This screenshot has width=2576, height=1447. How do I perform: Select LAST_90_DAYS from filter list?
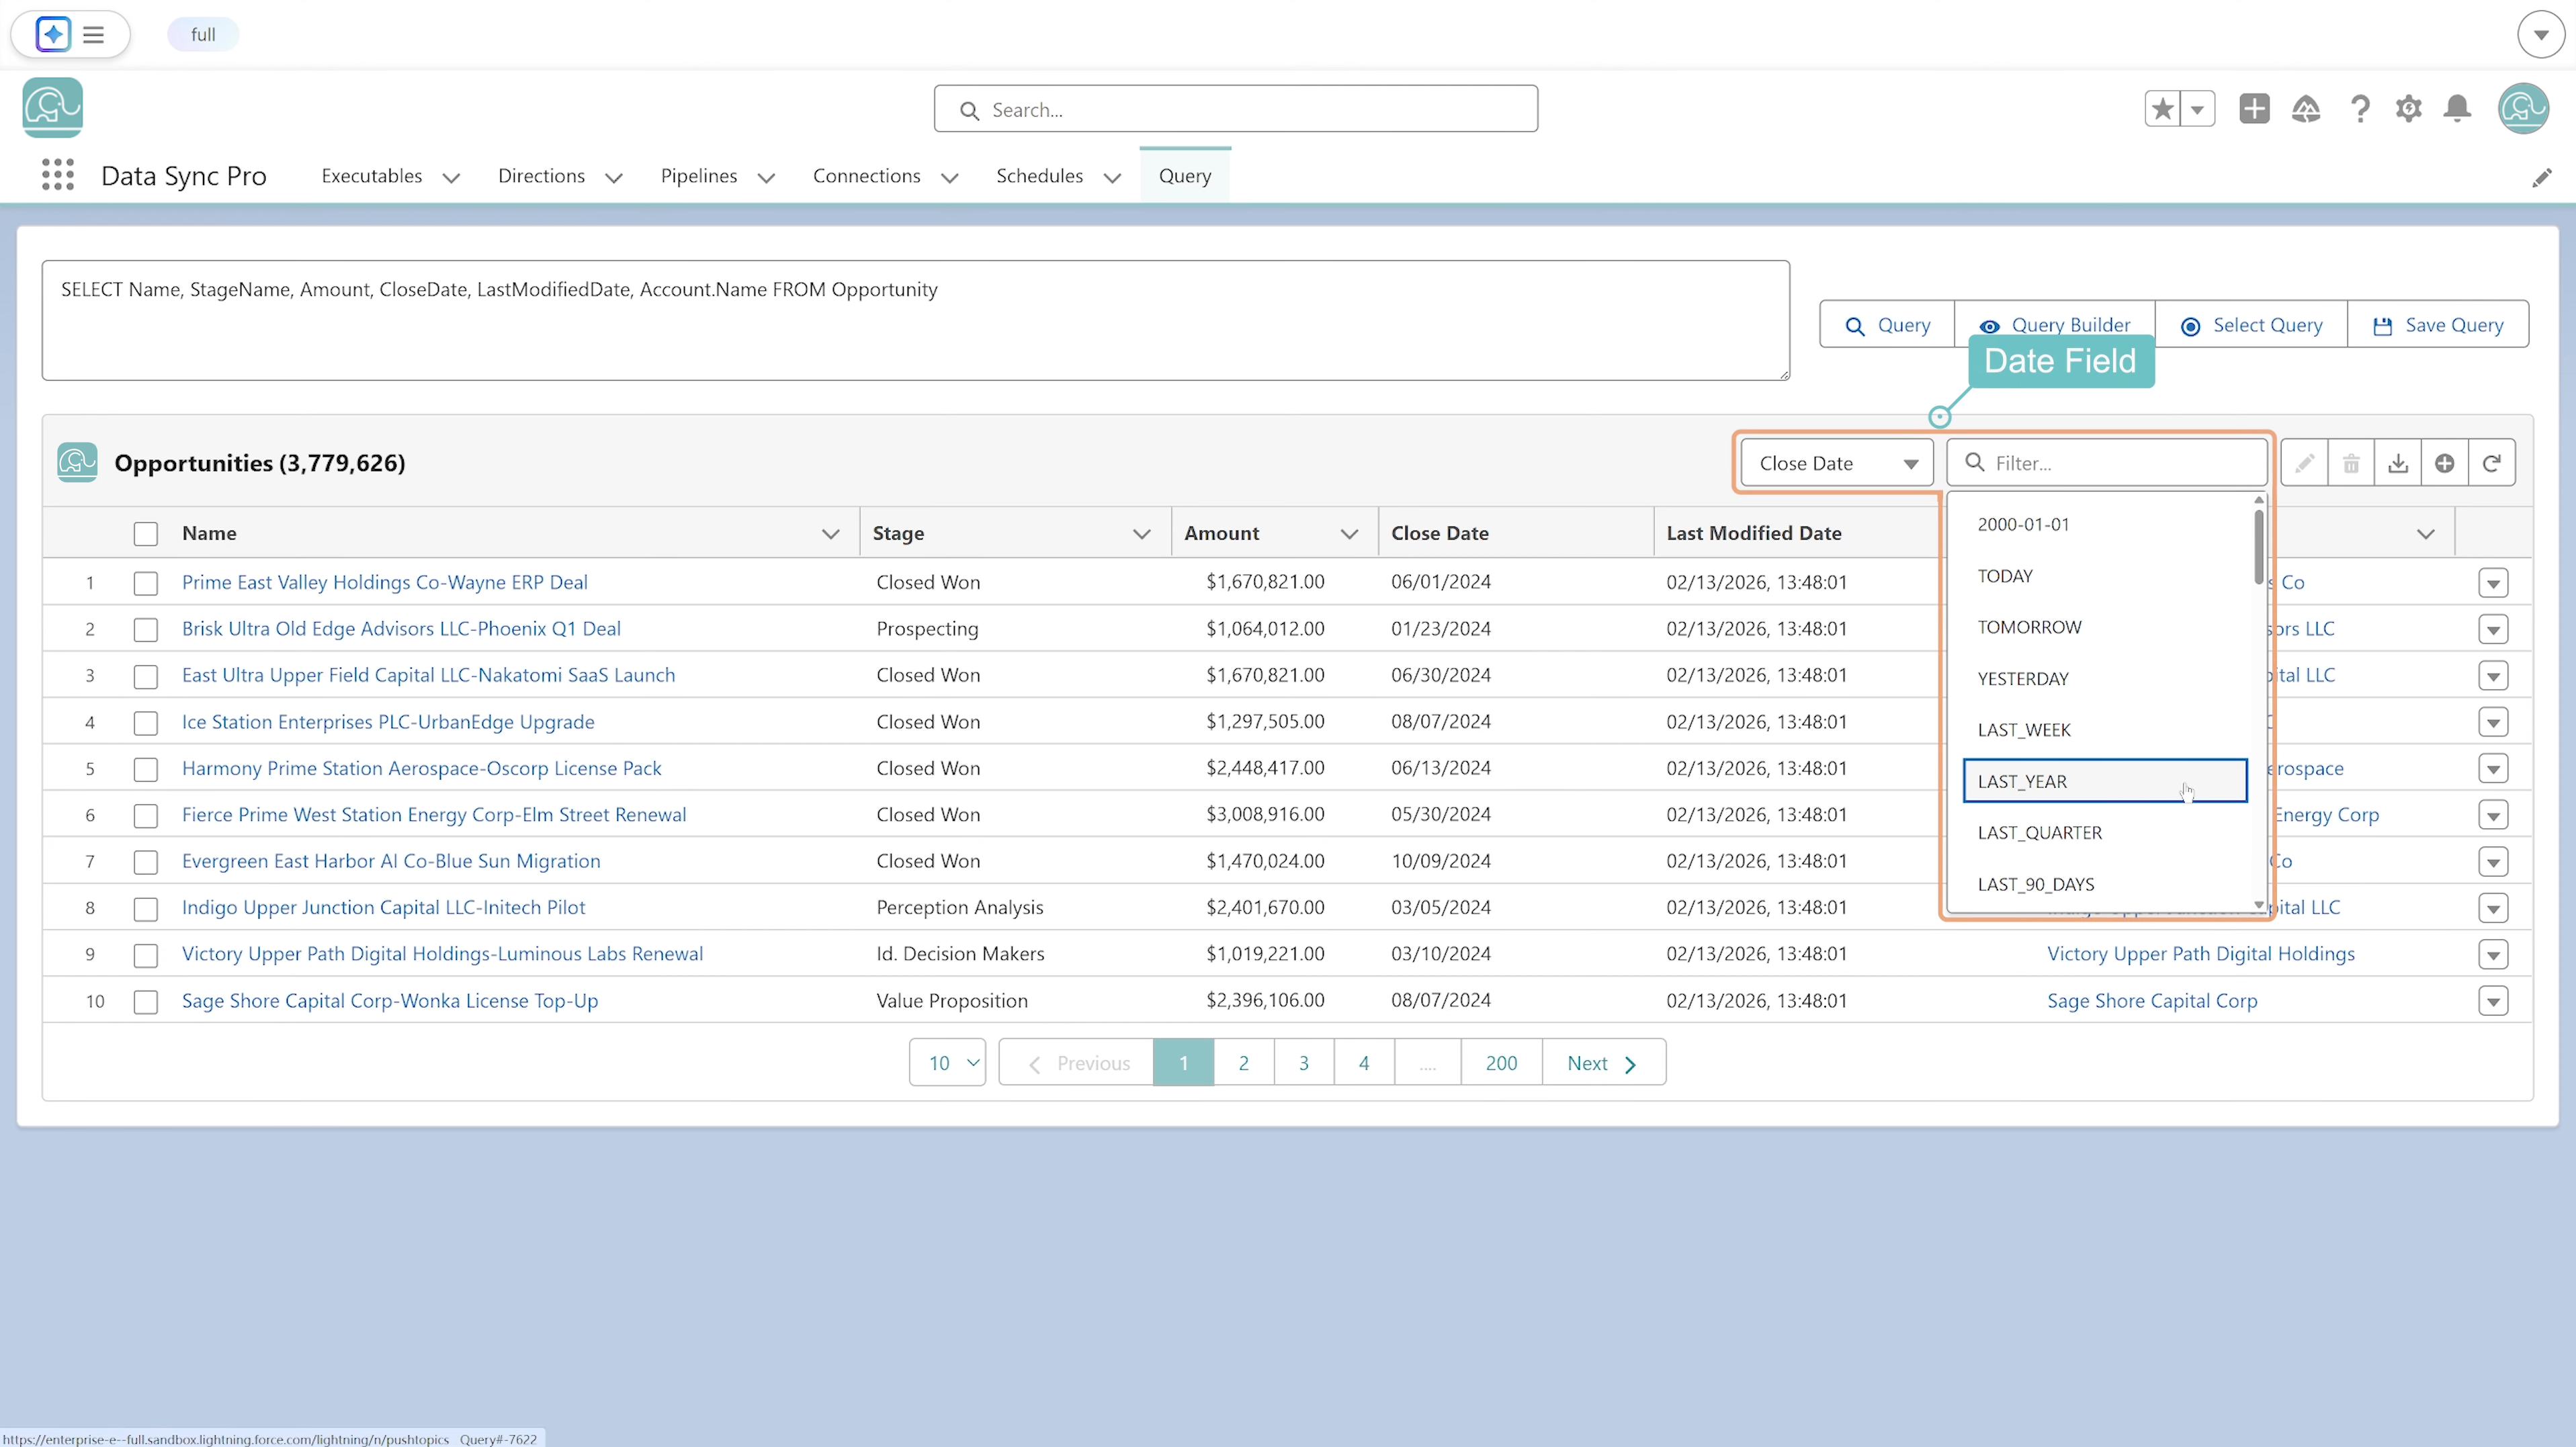[x=2105, y=884]
